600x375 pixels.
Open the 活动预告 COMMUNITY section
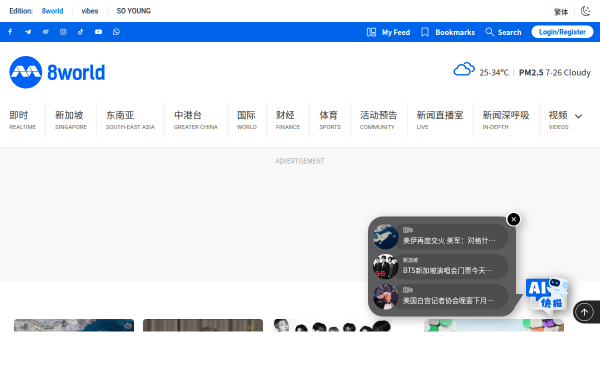click(378, 120)
